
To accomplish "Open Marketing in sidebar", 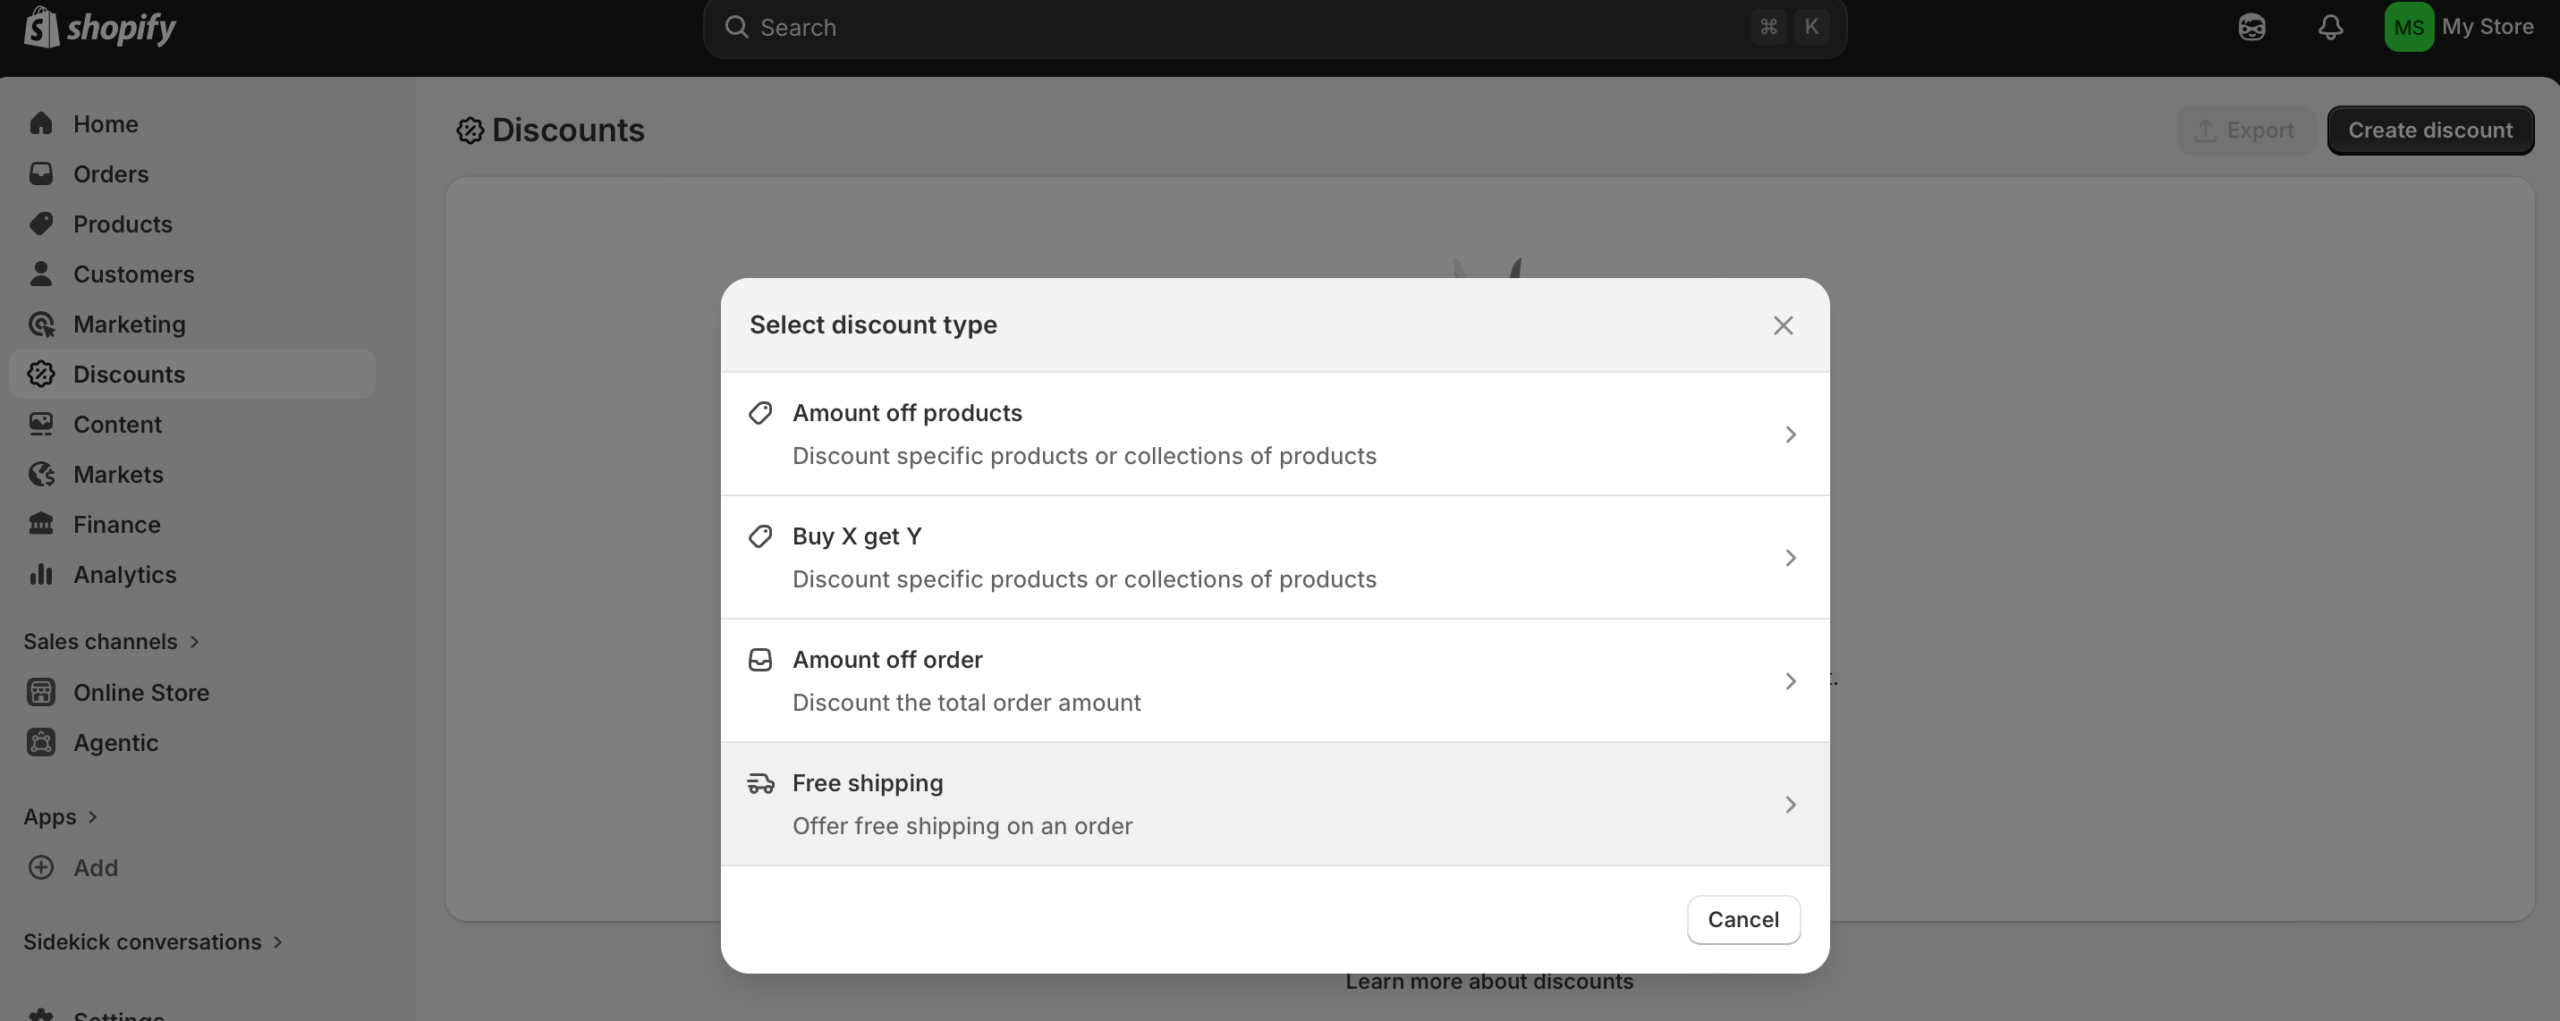I will tap(192, 324).
